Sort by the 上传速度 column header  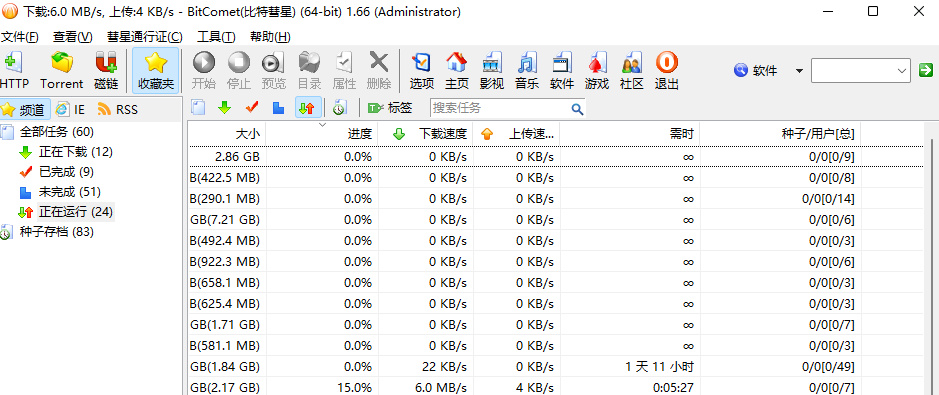[516, 134]
